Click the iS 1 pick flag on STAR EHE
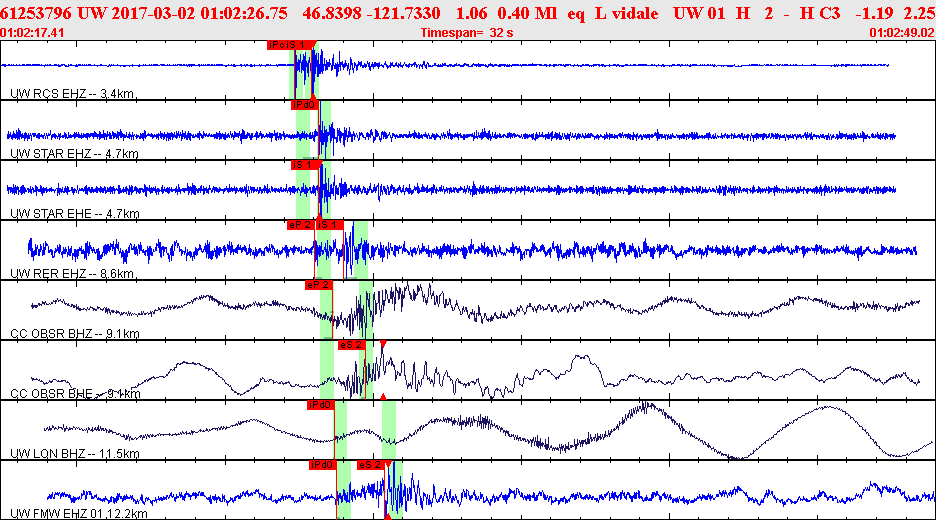Screen dimensions: 936x520 pyautogui.click(x=303, y=165)
